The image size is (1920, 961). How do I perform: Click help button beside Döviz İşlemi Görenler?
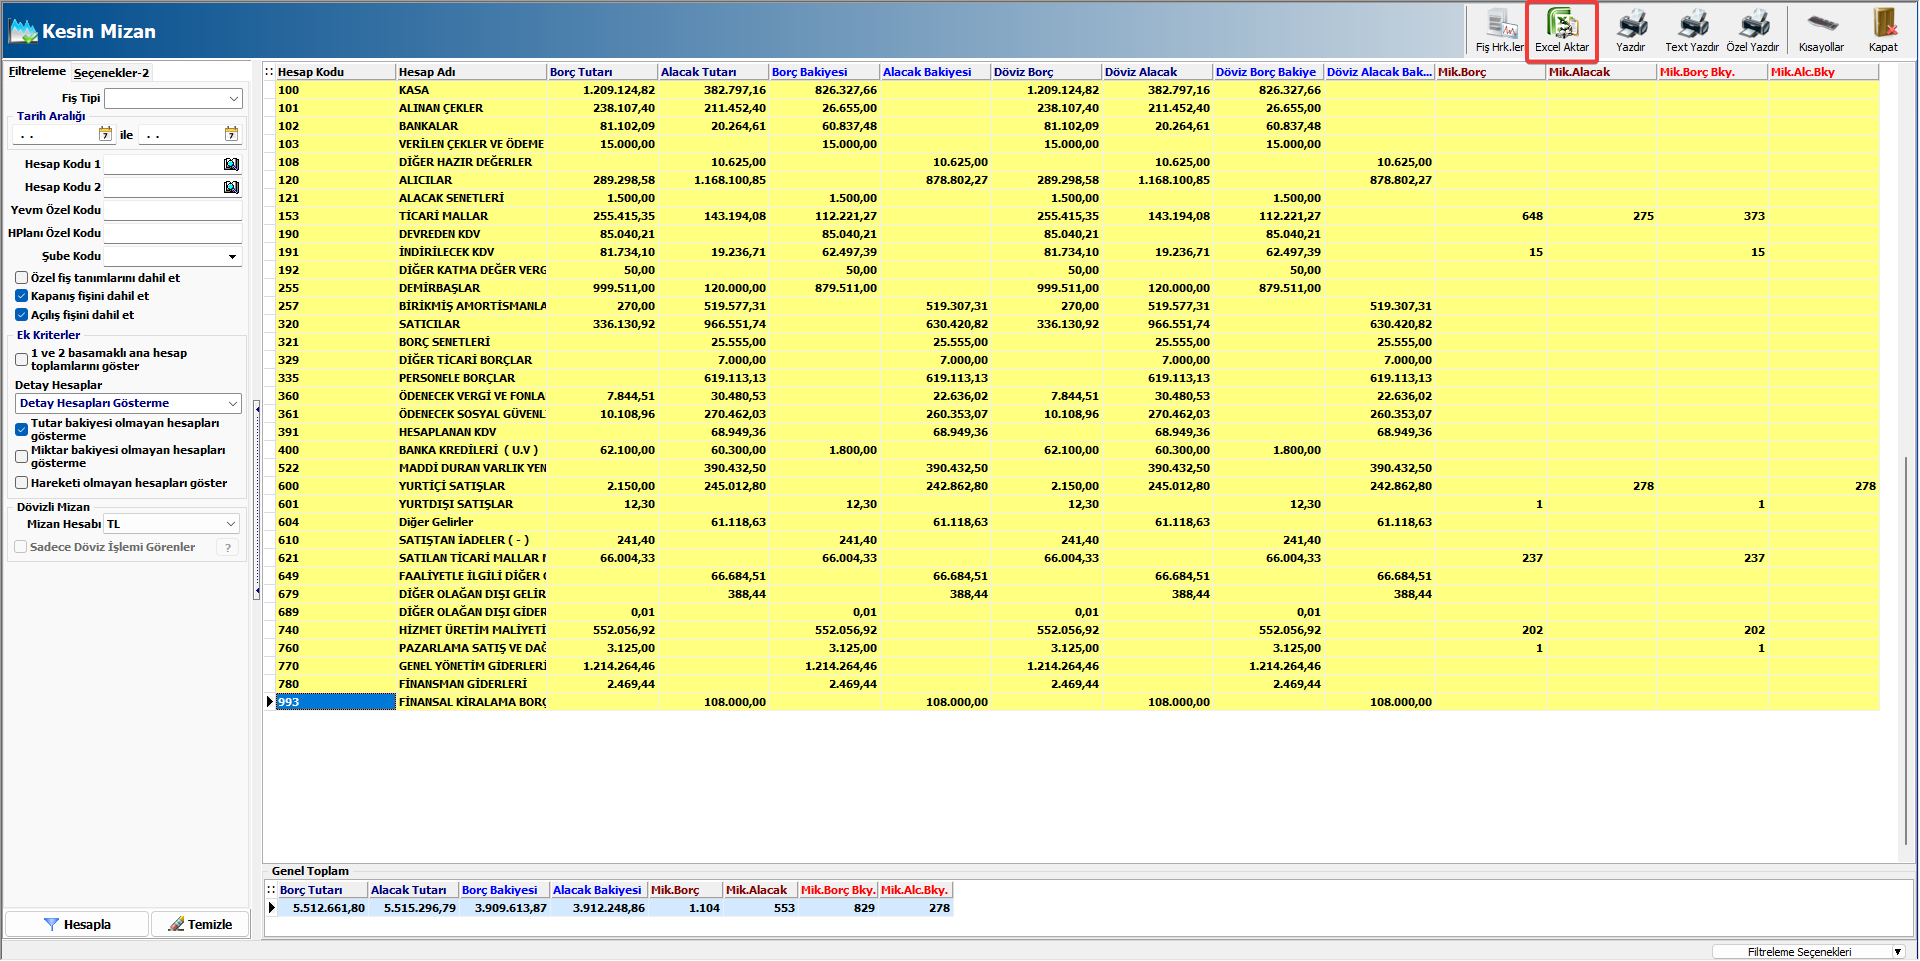pos(228,547)
